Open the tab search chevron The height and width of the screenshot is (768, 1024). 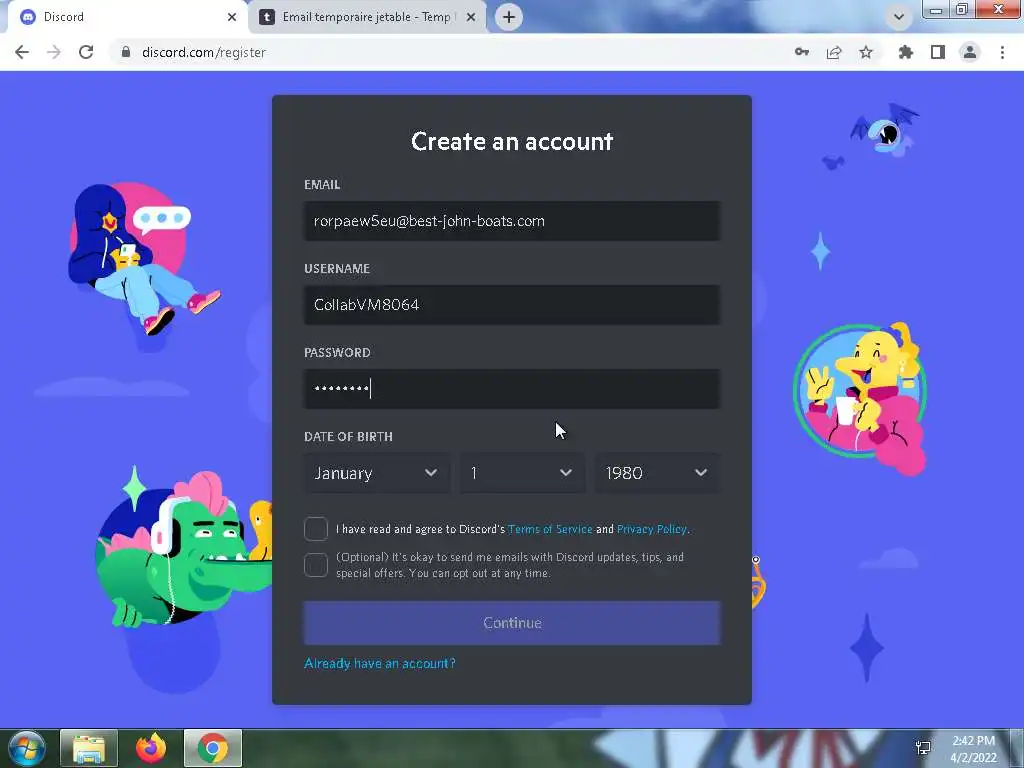(899, 17)
